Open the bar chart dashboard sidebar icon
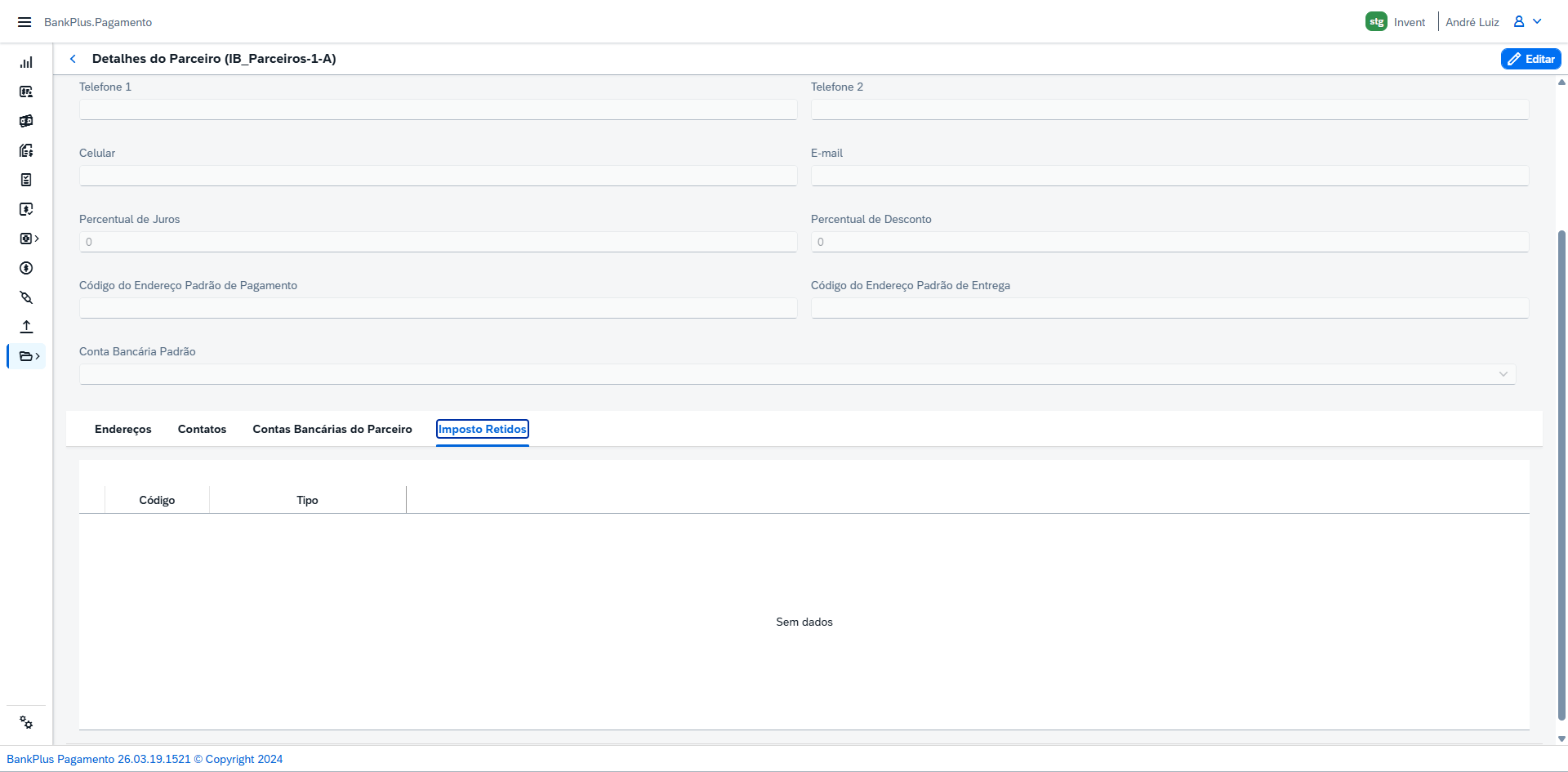 tap(27, 62)
